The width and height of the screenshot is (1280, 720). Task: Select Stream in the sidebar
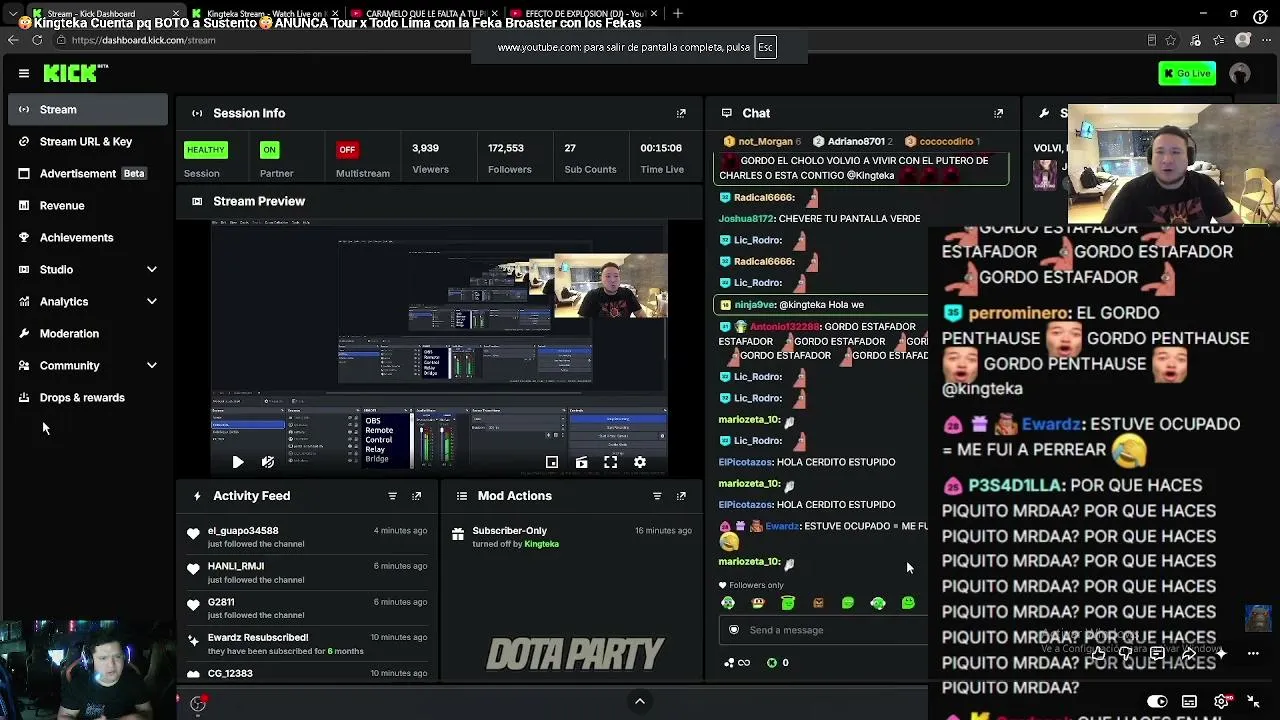[88, 110]
